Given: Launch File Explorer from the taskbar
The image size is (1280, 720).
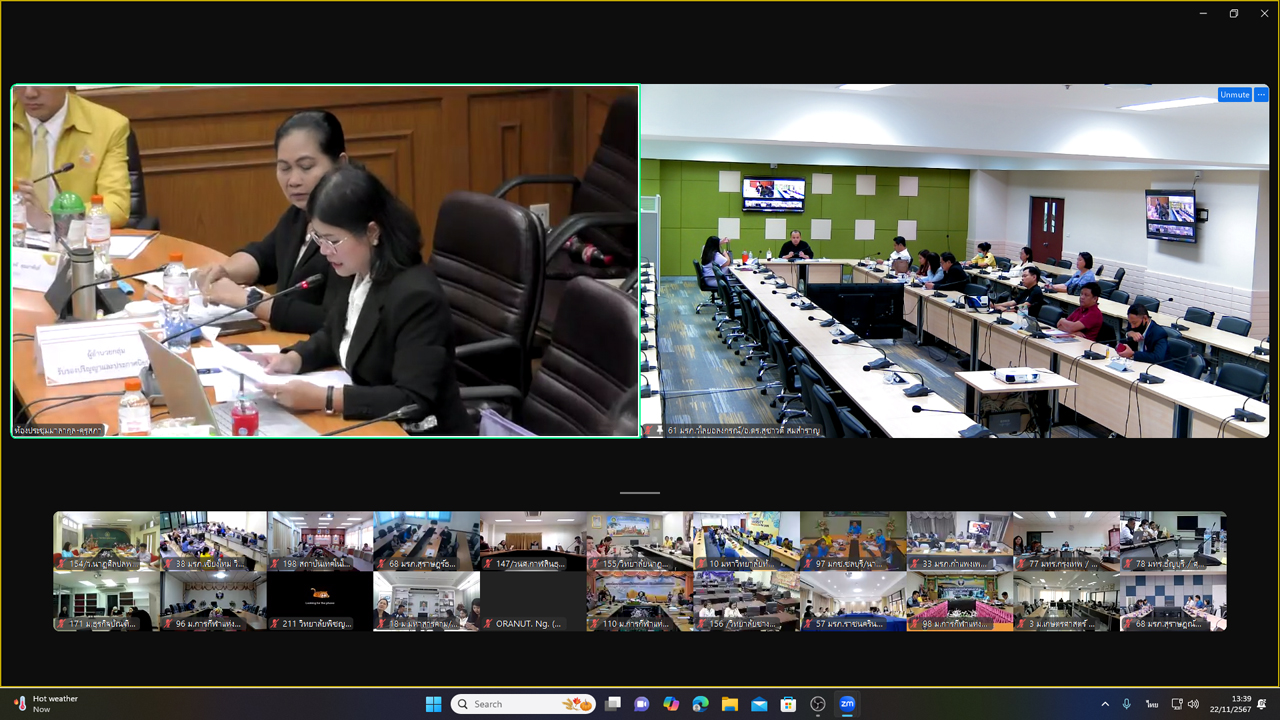Looking at the screenshot, I should 729,704.
